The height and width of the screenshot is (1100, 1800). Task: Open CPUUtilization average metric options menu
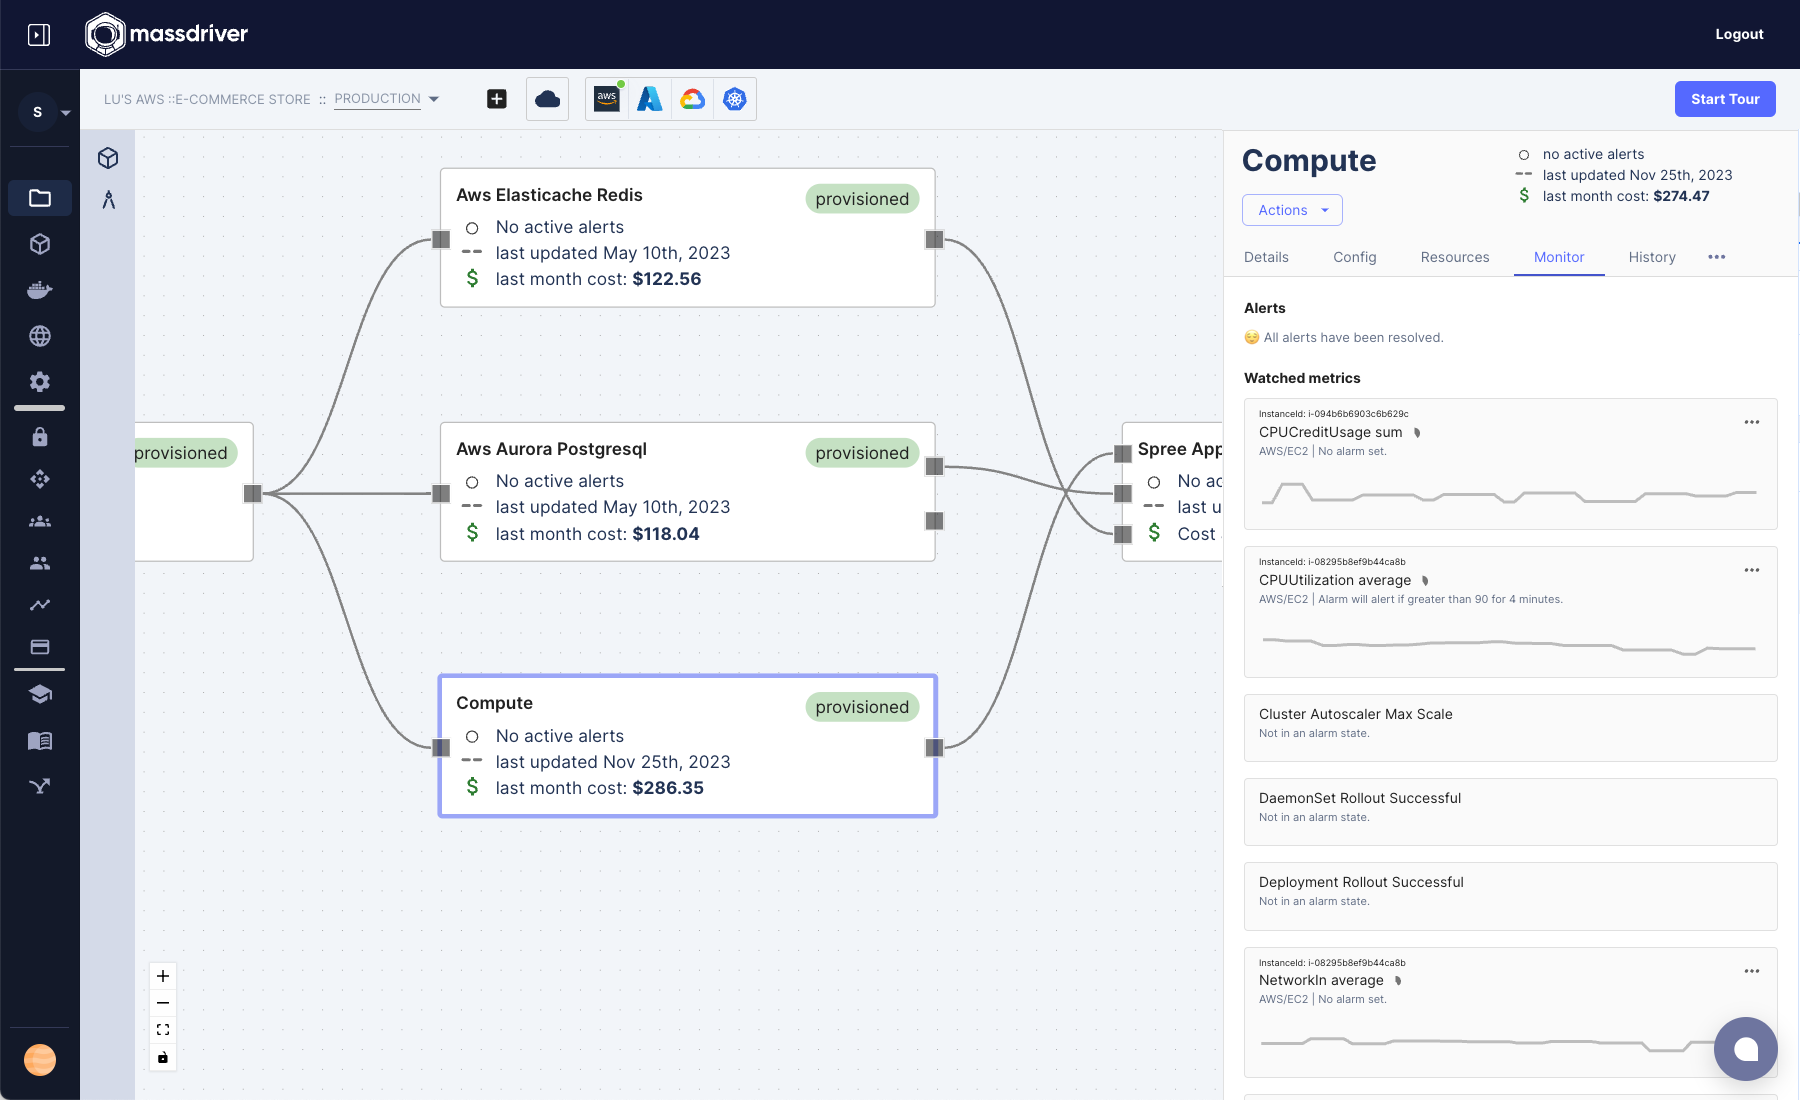pyautogui.click(x=1752, y=570)
